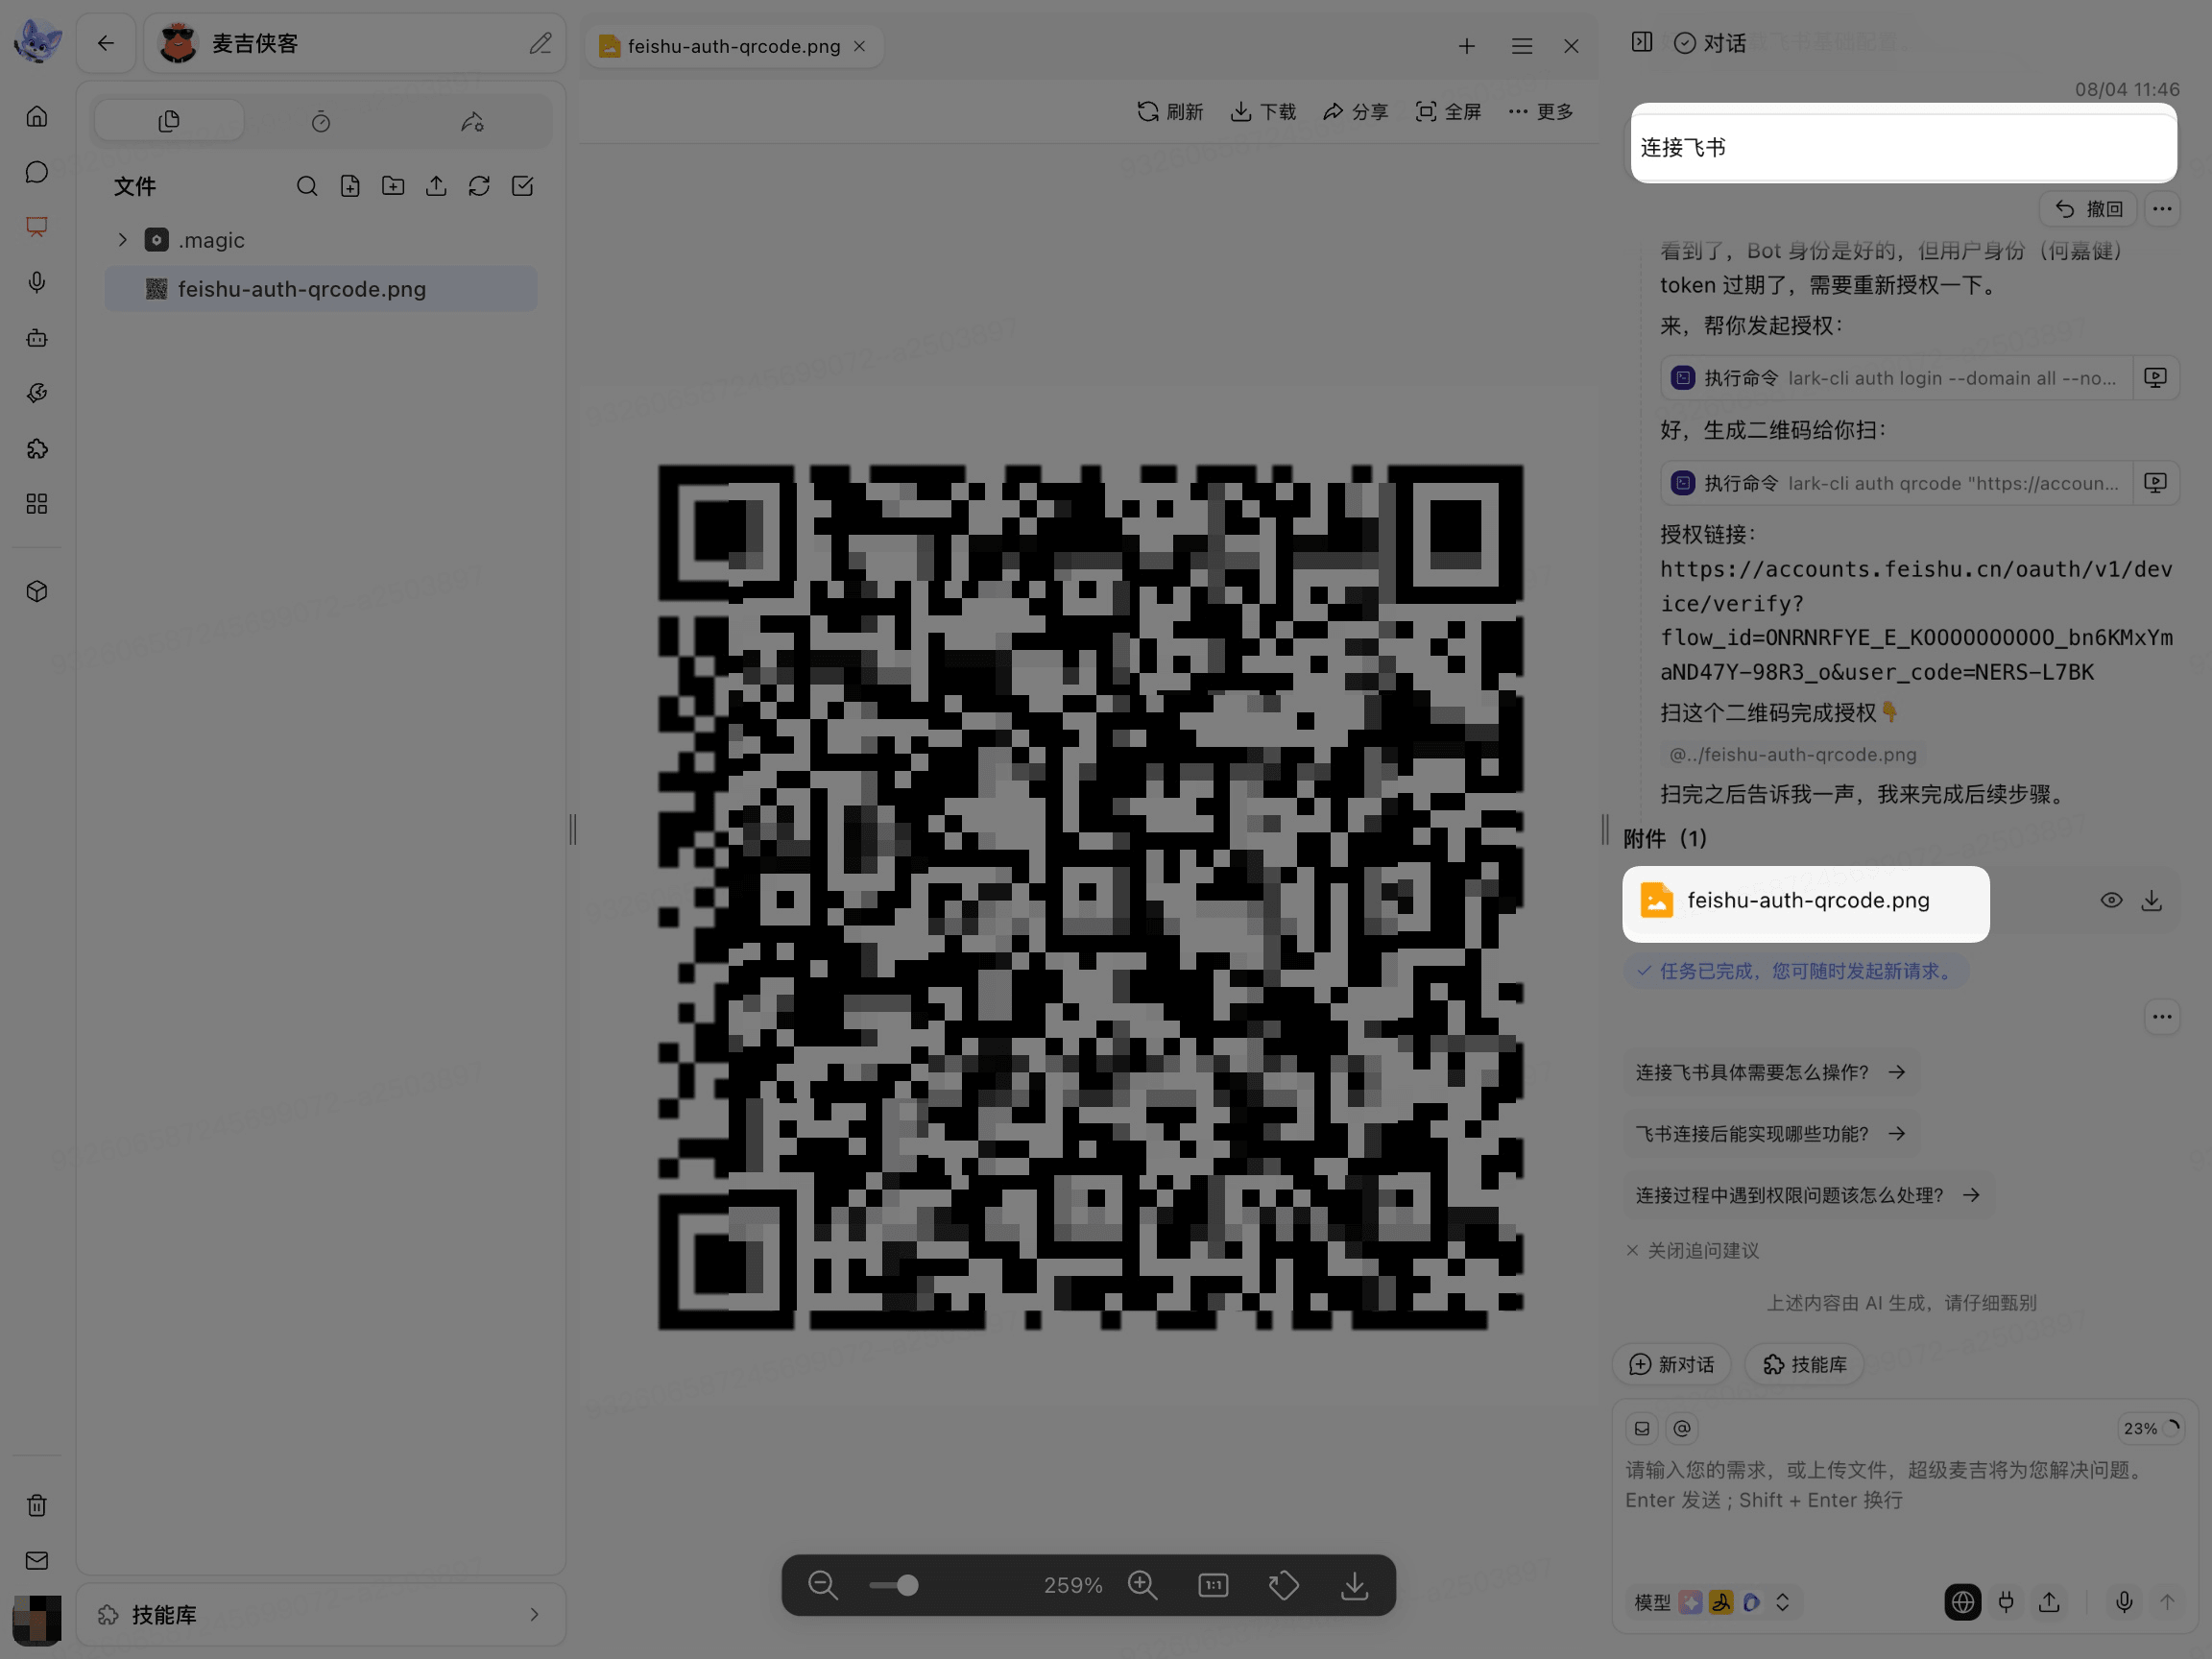
Task: Collapse the side panel toggle next to 对话
Action: coord(1642,42)
